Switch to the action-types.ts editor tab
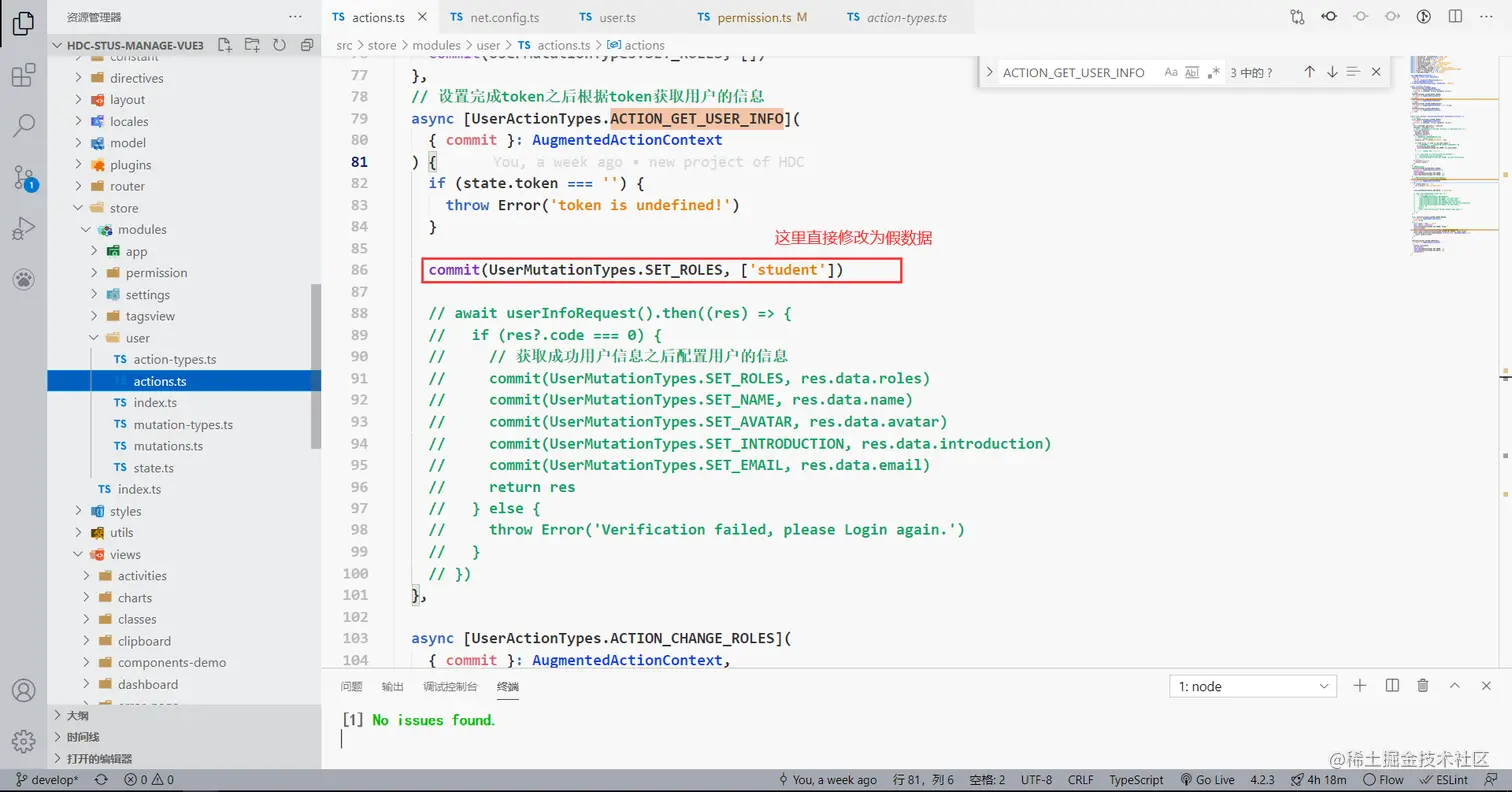 tap(906, 17)
